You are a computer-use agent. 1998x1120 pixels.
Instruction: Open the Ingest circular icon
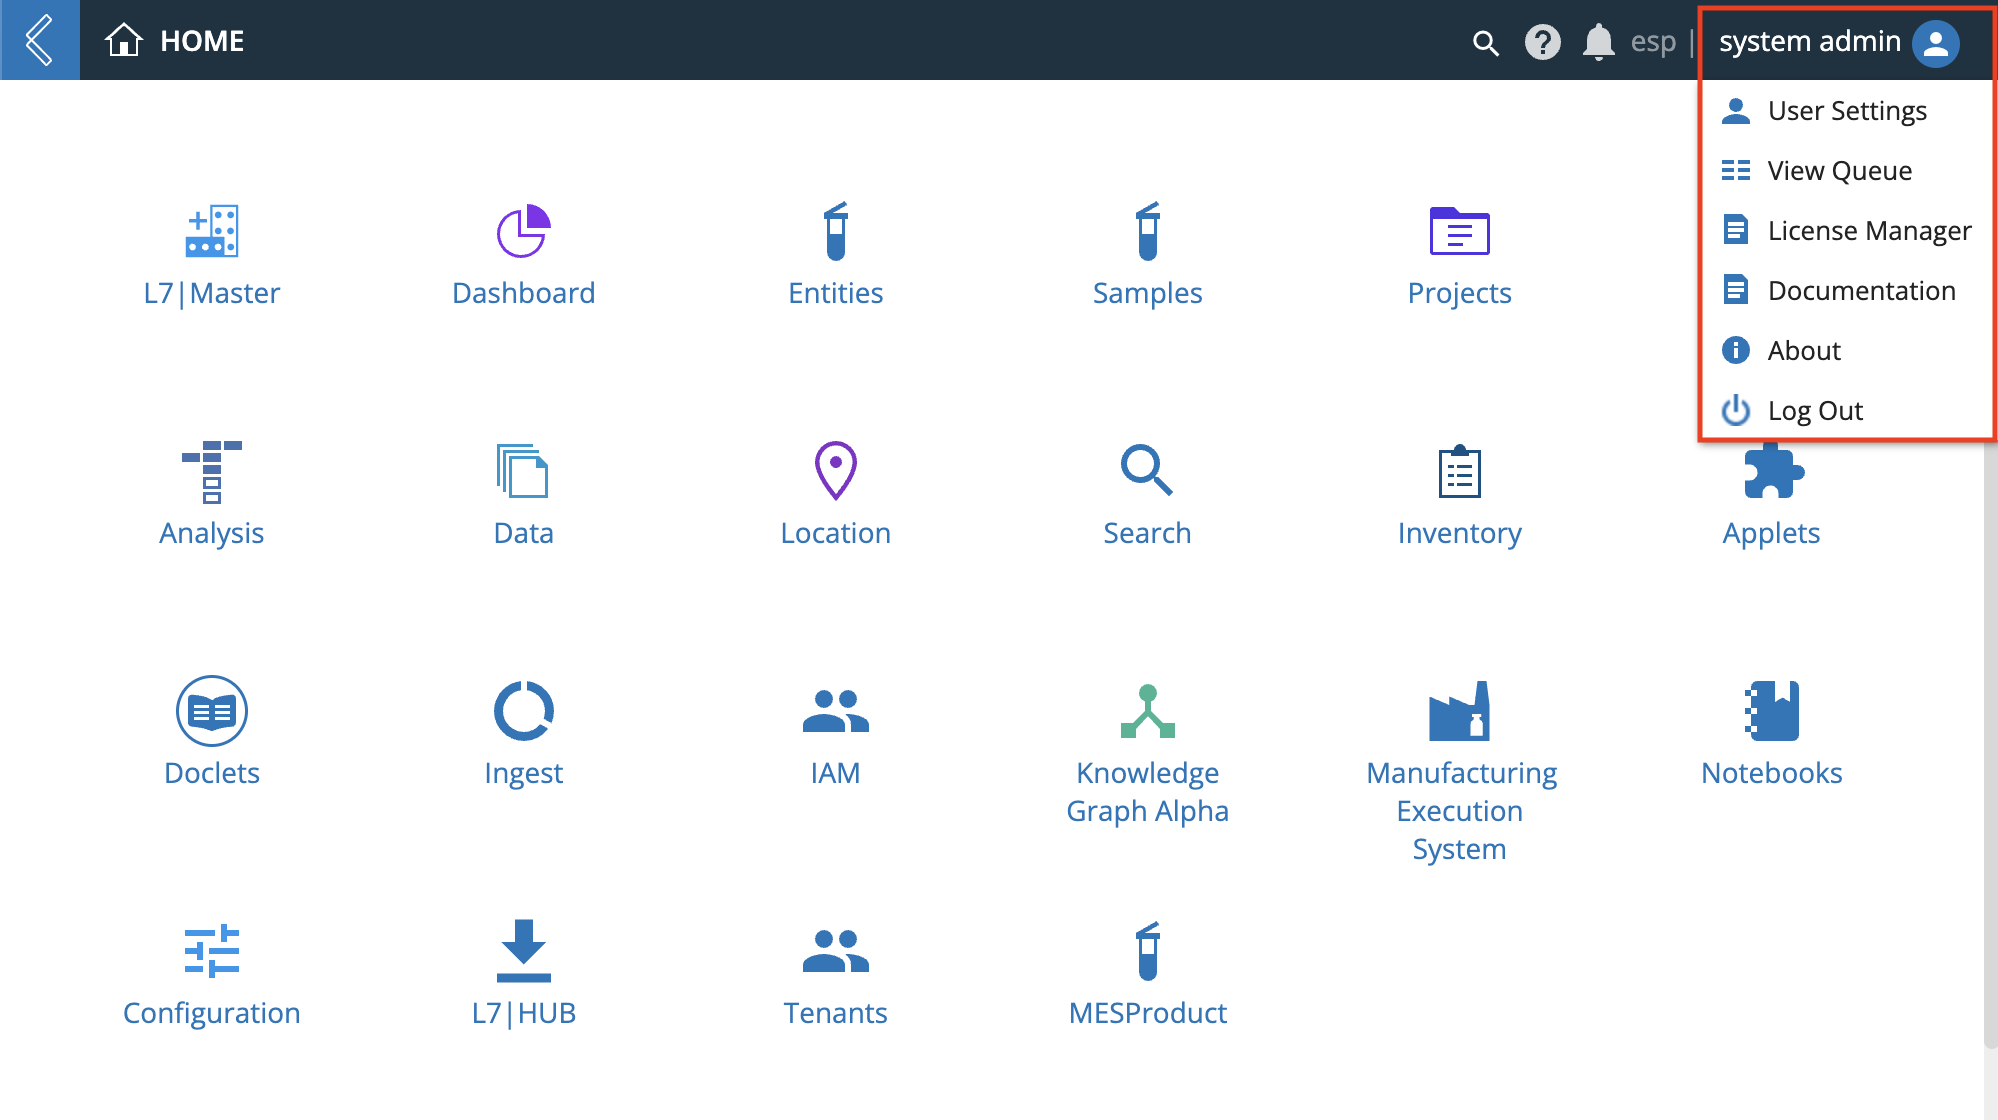pyautogui.click(x=524, y=711)
